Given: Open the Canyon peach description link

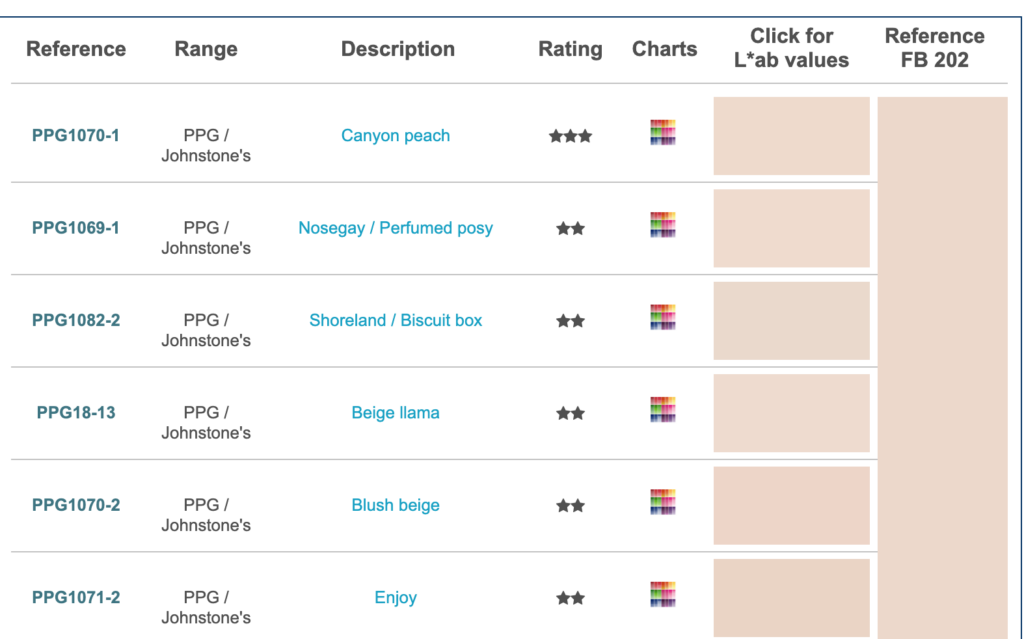Looking at the screenshot, I should [x=395, y=136].
